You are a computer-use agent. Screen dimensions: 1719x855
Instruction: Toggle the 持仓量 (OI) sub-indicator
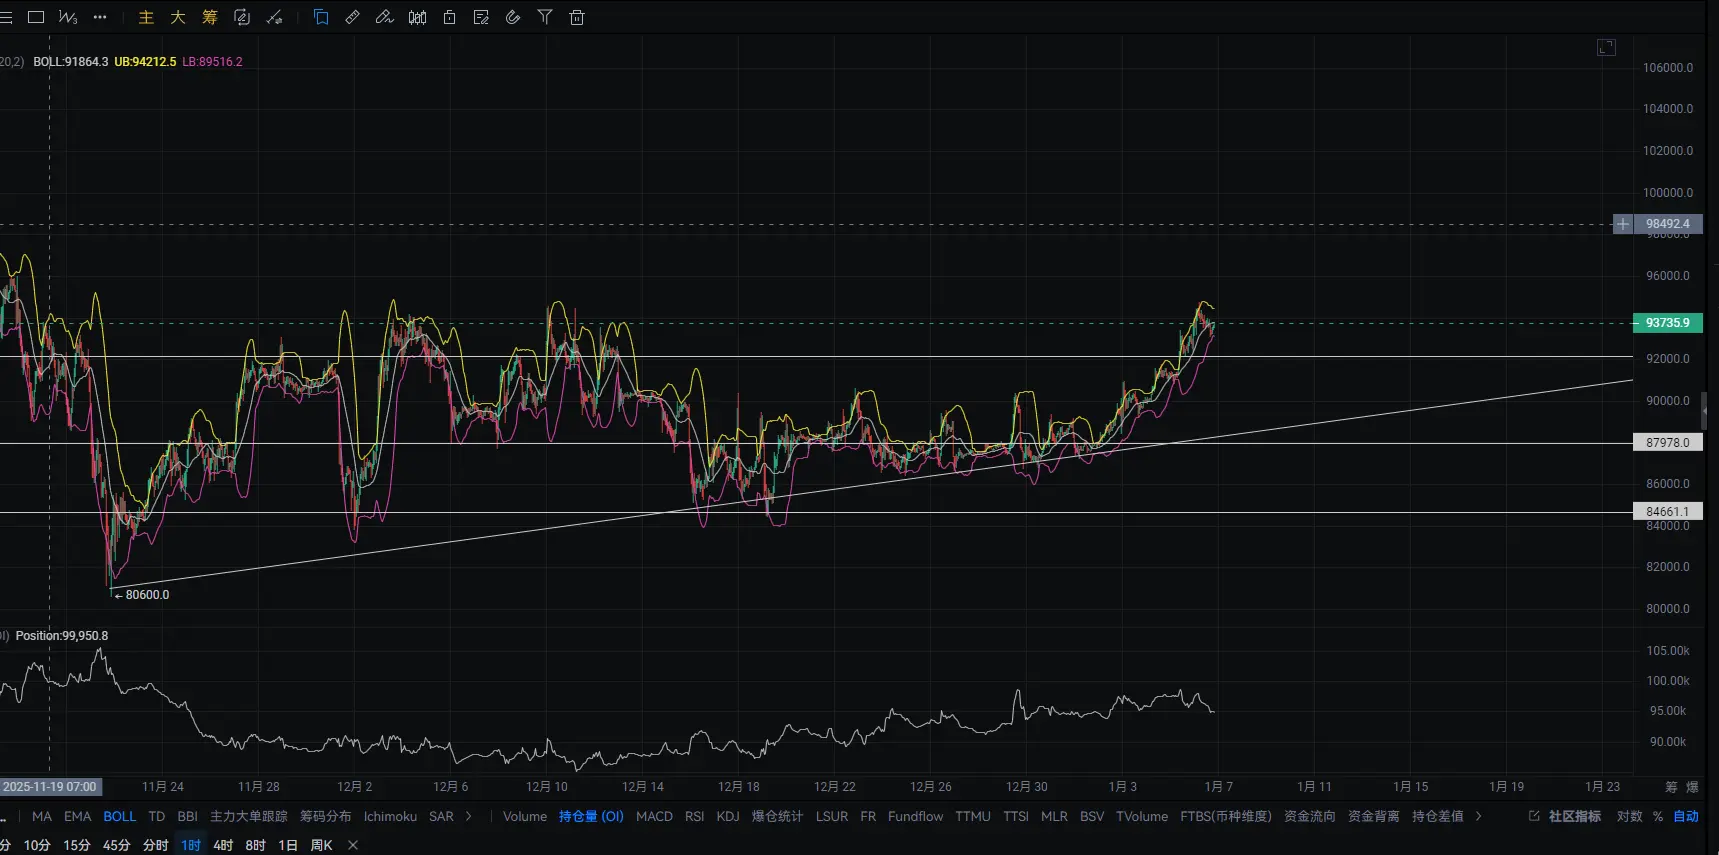[x=591, y=816]
